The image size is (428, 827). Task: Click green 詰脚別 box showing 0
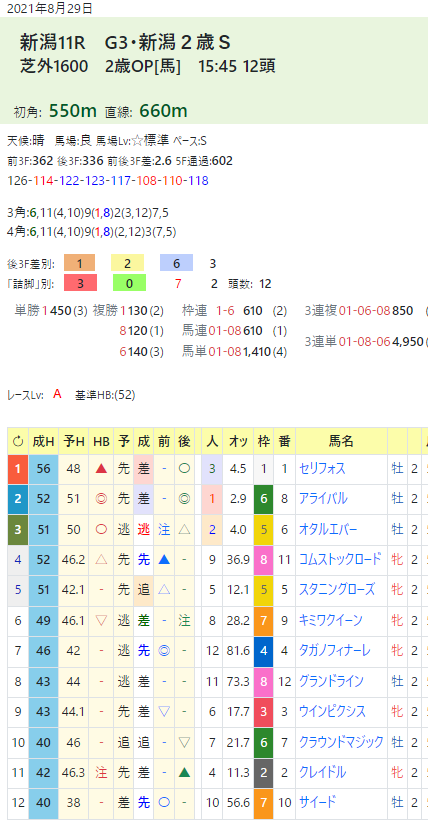[x=128, y=284]
